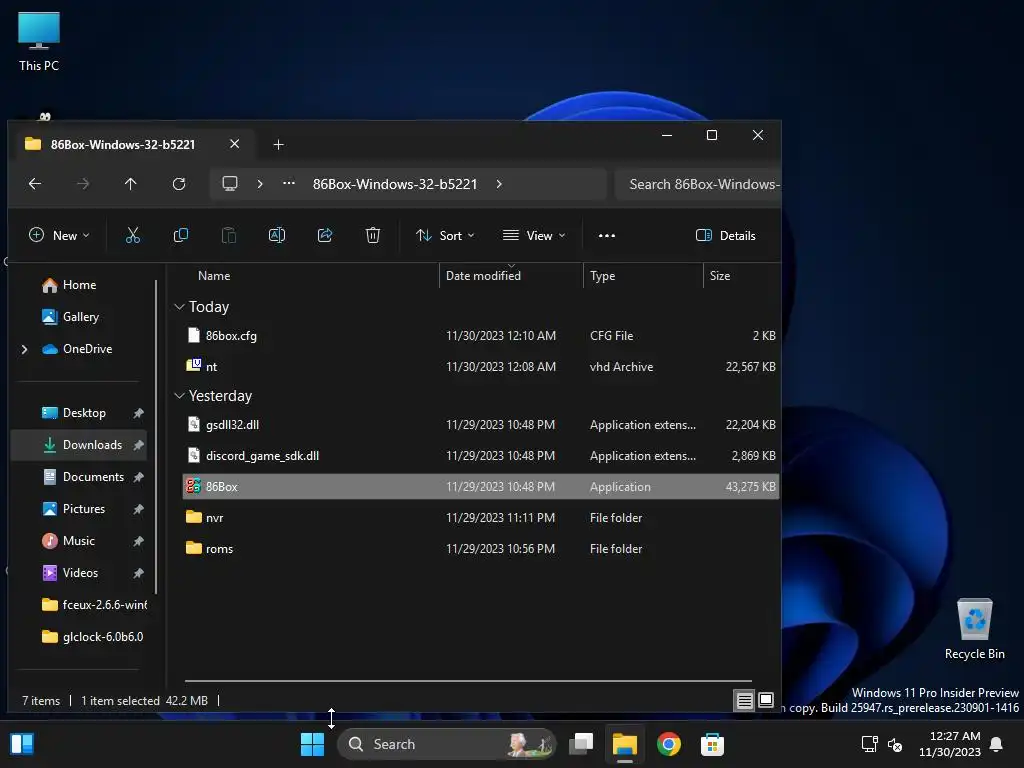1024x768 pixels.
Task: Click the Delete trash icon
Action: 373,235
